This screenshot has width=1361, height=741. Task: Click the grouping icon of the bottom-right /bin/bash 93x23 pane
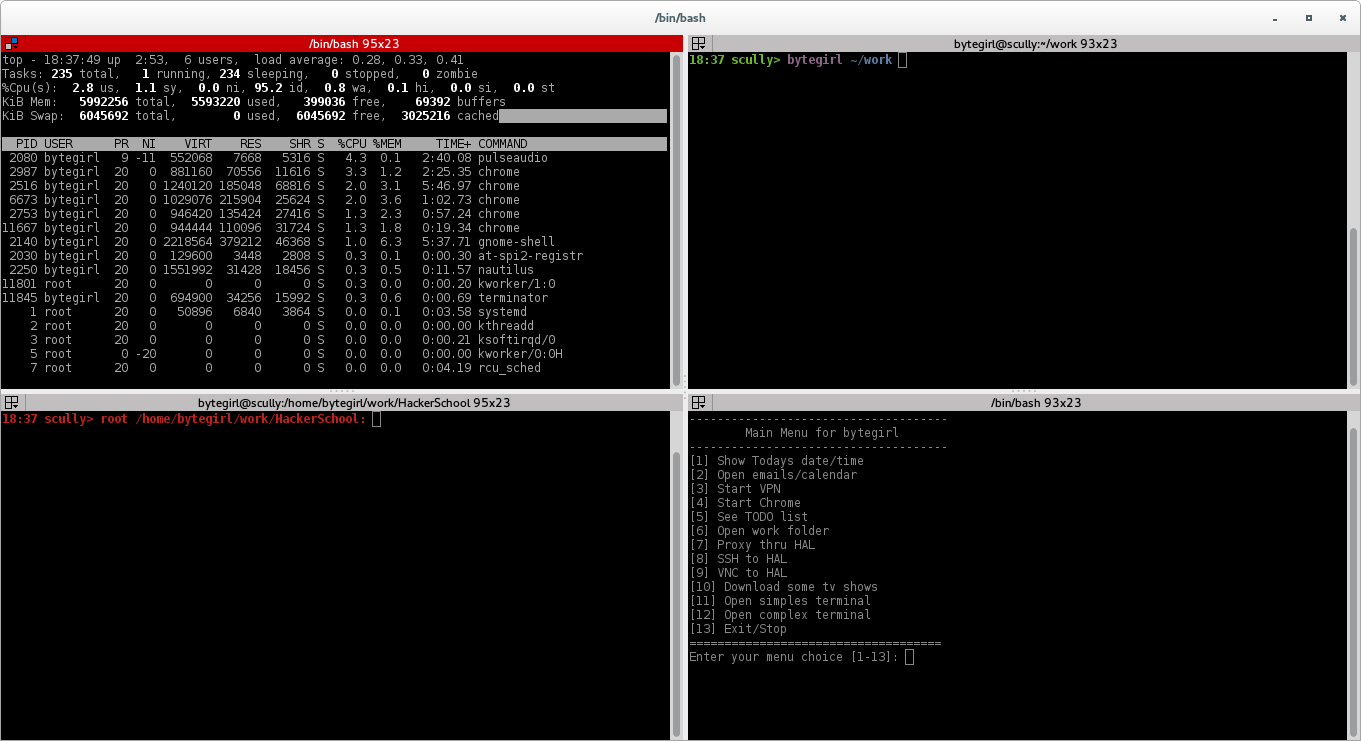pyautogui.click(x=699, y=402)
